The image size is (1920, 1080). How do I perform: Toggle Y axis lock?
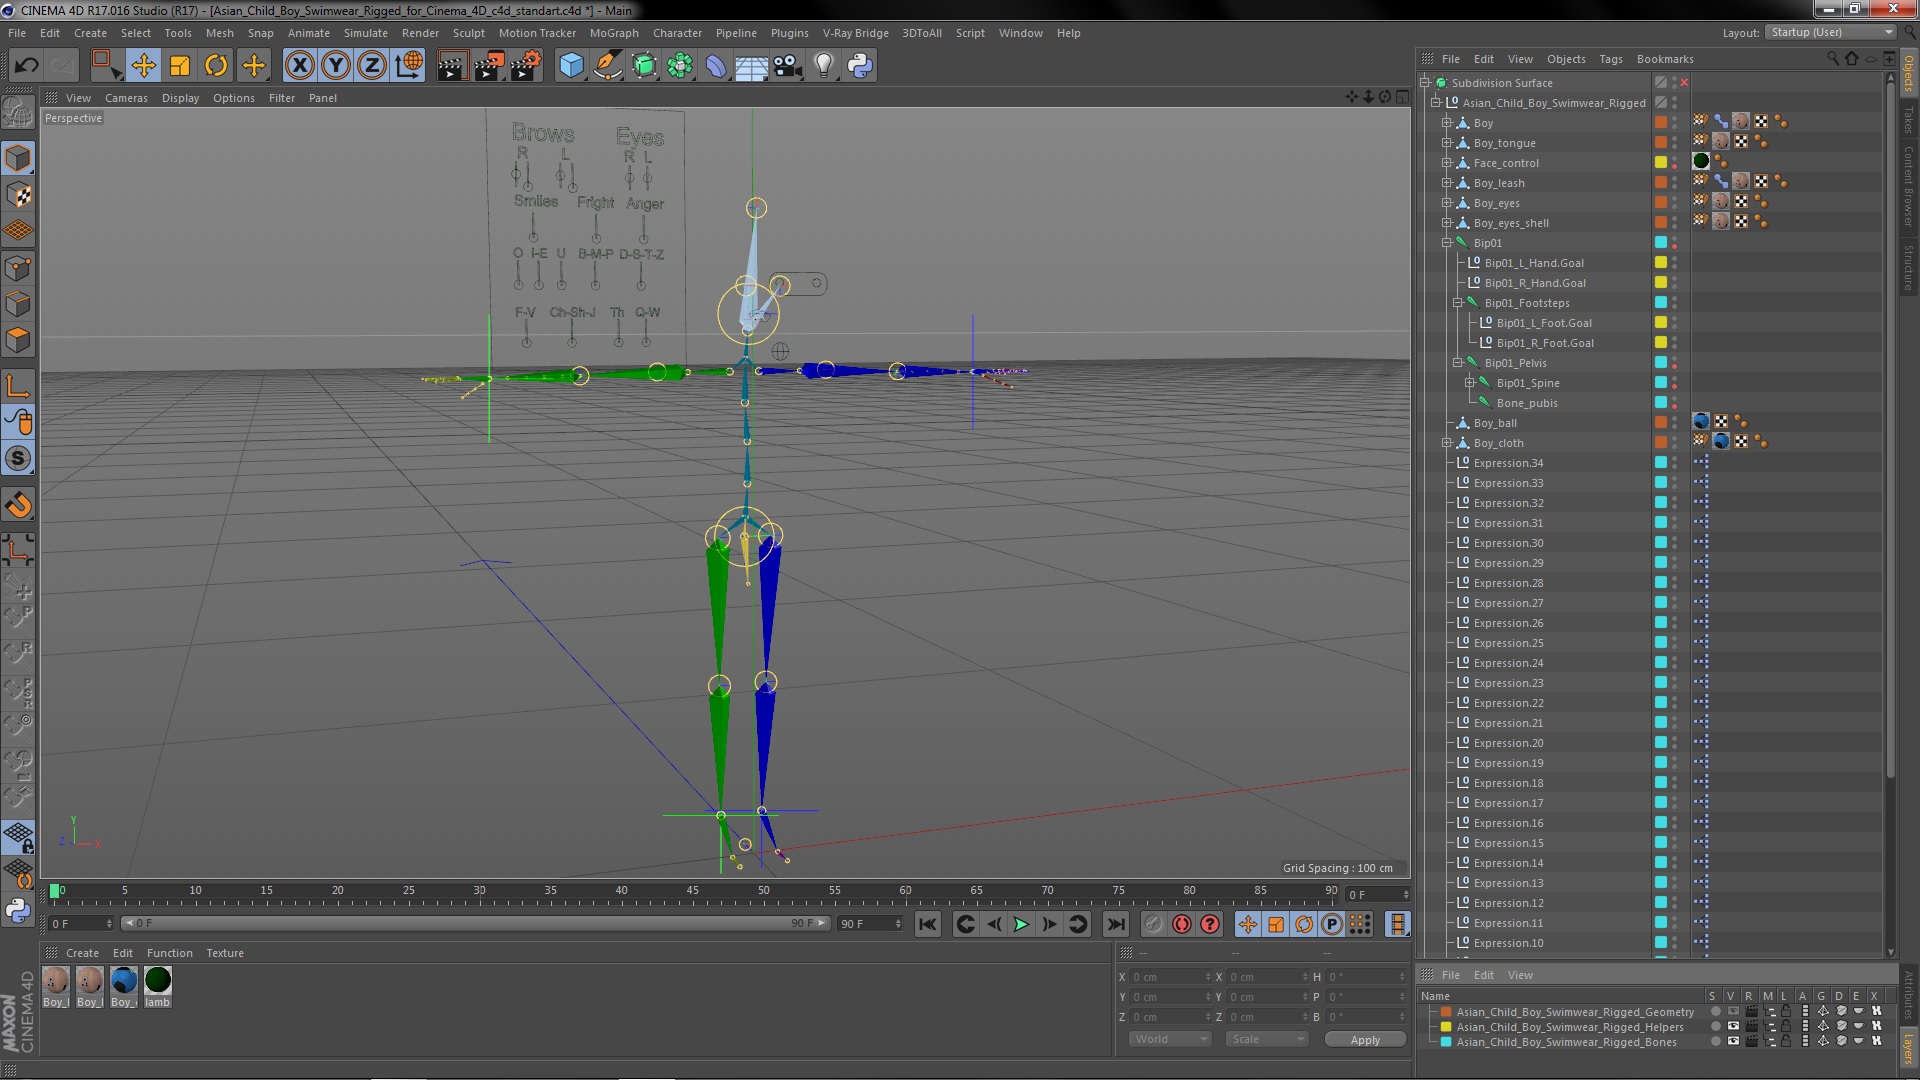pos(336,66)
